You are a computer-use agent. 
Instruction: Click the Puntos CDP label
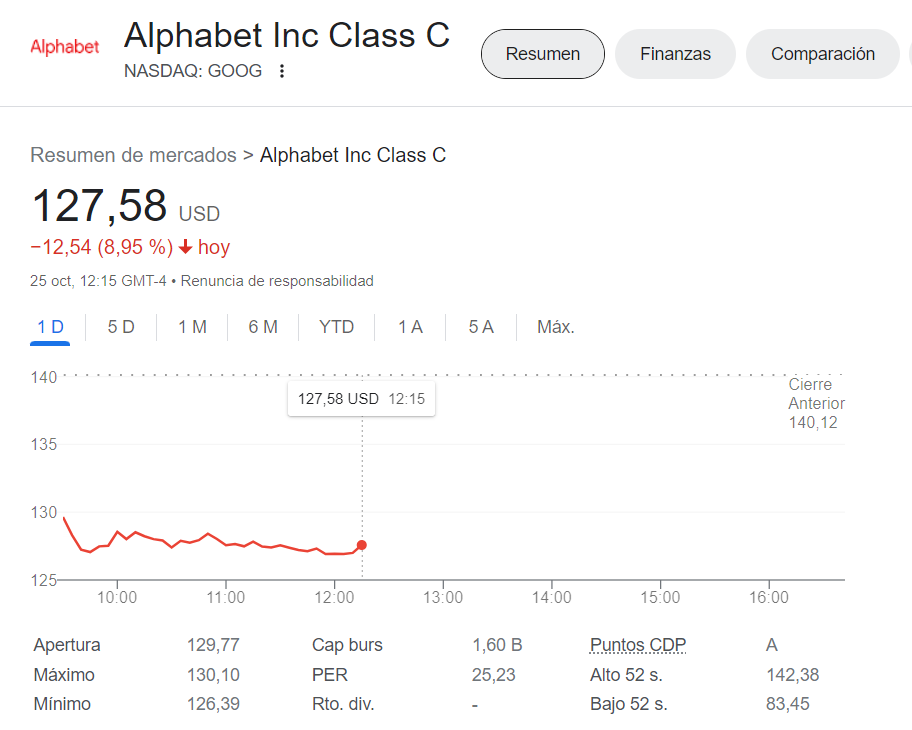(x=638, y=645)
